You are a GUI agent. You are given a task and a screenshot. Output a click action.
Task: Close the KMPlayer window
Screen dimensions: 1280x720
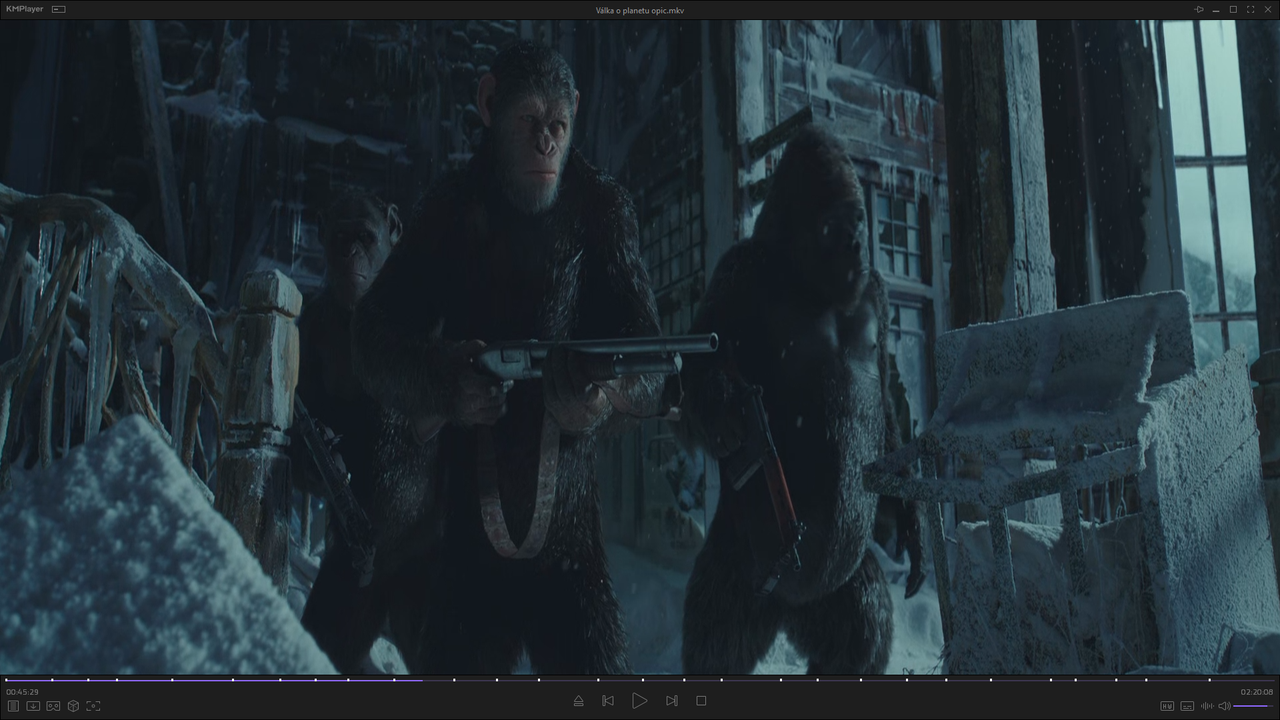1268,9
